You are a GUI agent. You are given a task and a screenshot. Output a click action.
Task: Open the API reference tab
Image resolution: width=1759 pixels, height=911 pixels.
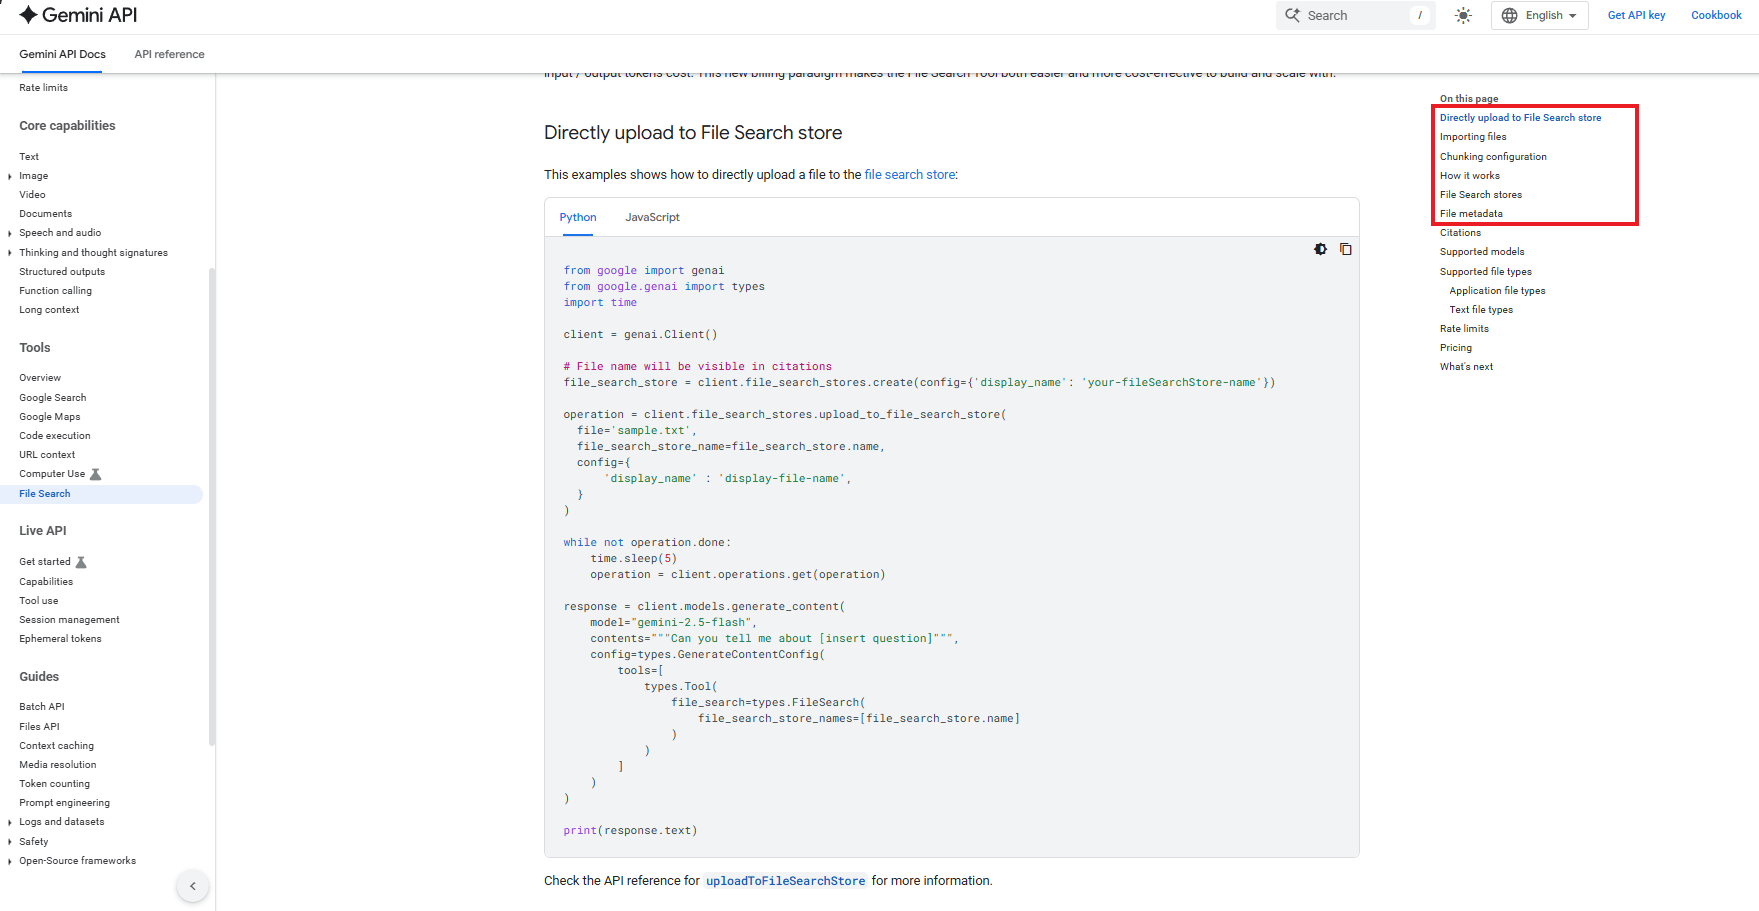coord(168,54)
